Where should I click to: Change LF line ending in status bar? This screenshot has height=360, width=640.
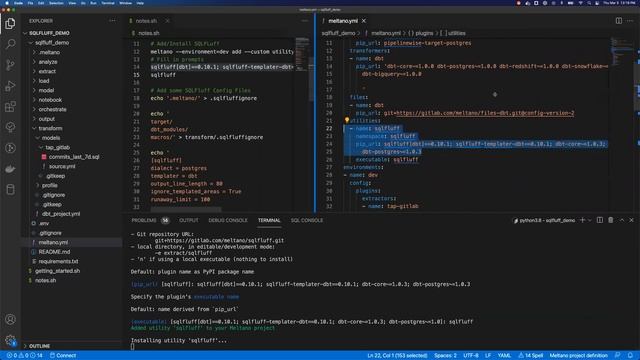coord(488,356)
